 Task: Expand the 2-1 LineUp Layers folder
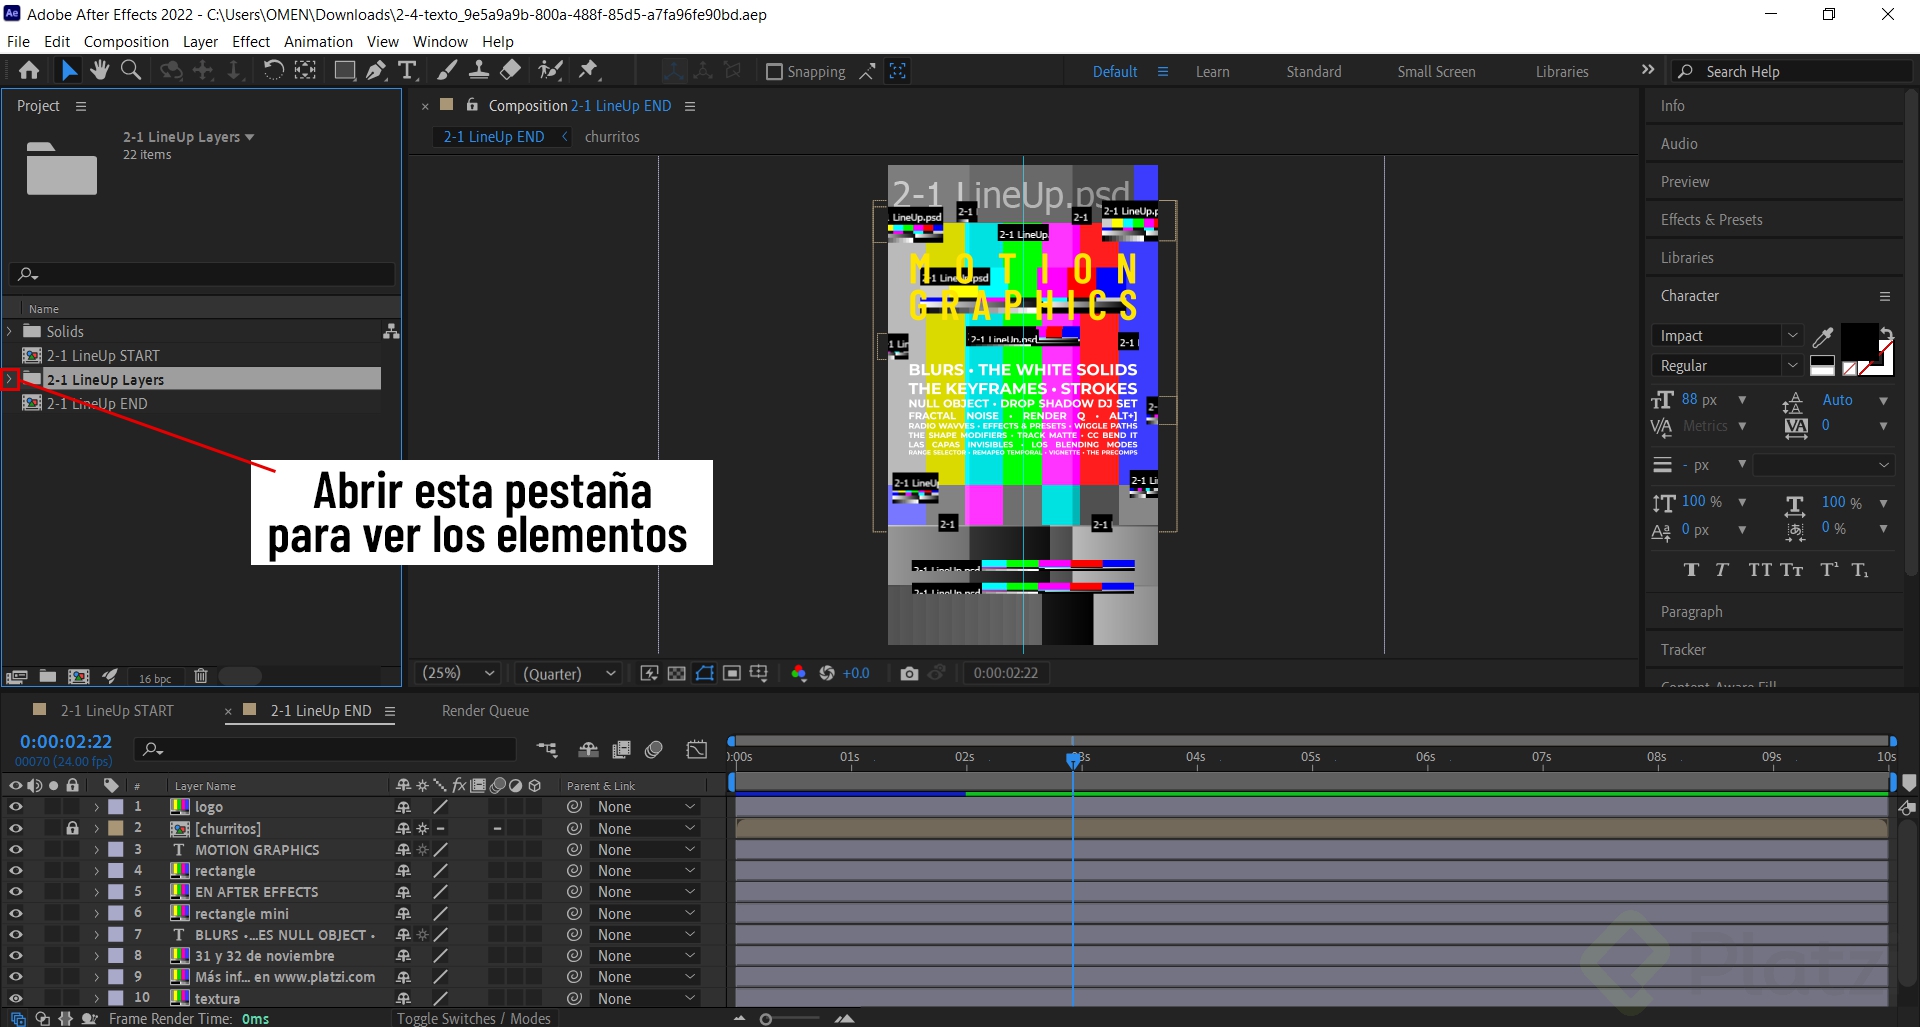(10, 379)
